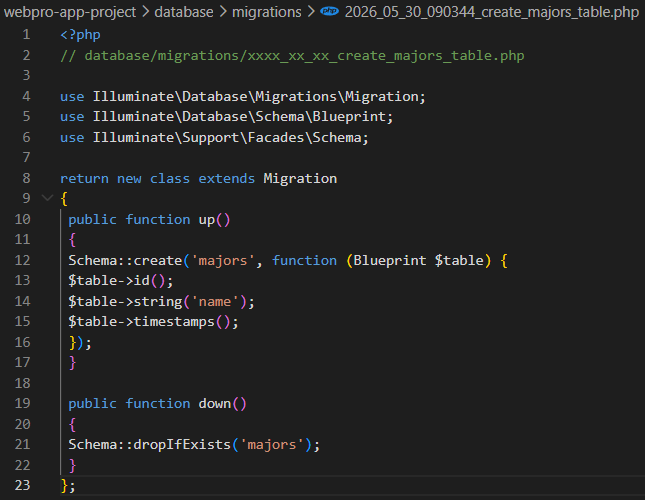645x500 pixels.
Task: Select the migrations breadcrumb segment
Action: (267, 12)
